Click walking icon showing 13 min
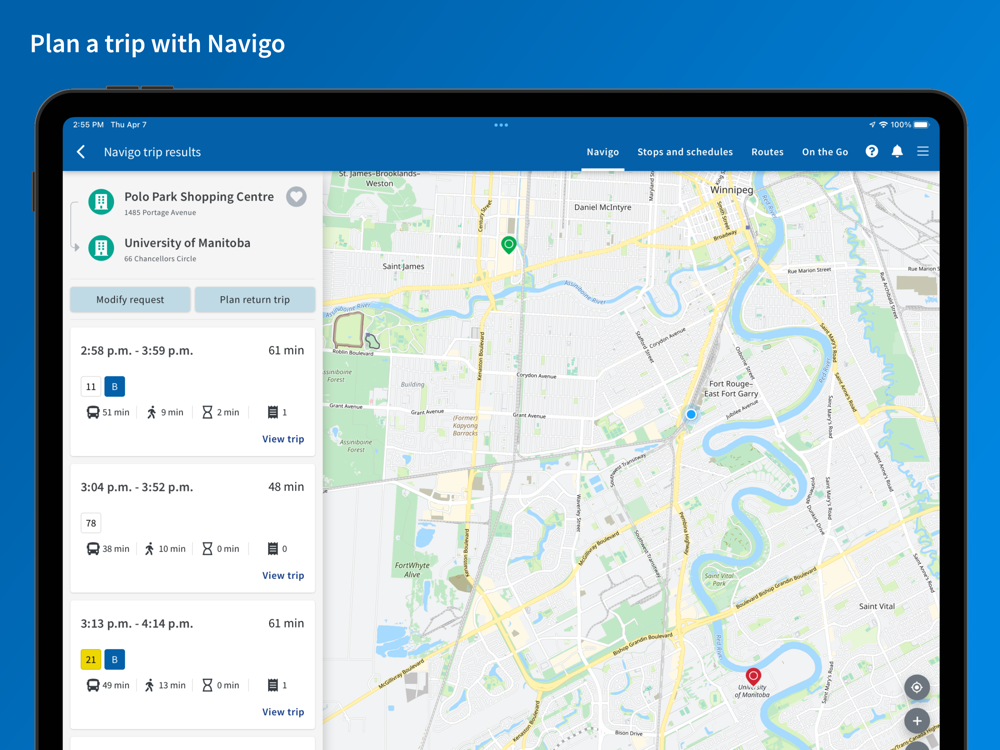The height and width of the screenshot is (750, 1000). [x=149, y=686]
